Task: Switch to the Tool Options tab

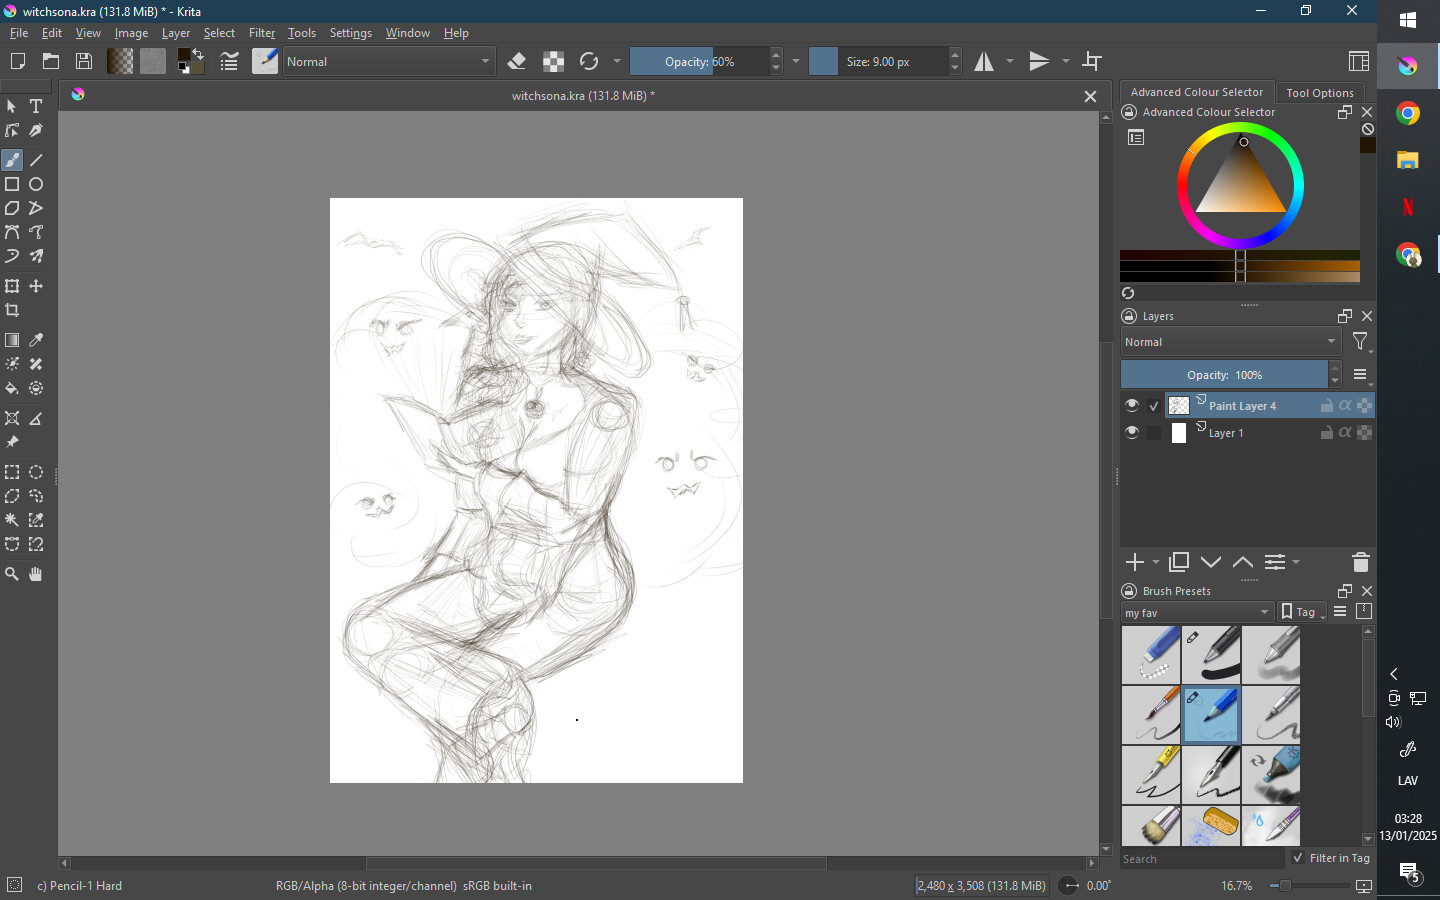Action: pyautogui.click(x=1319, y=93)
